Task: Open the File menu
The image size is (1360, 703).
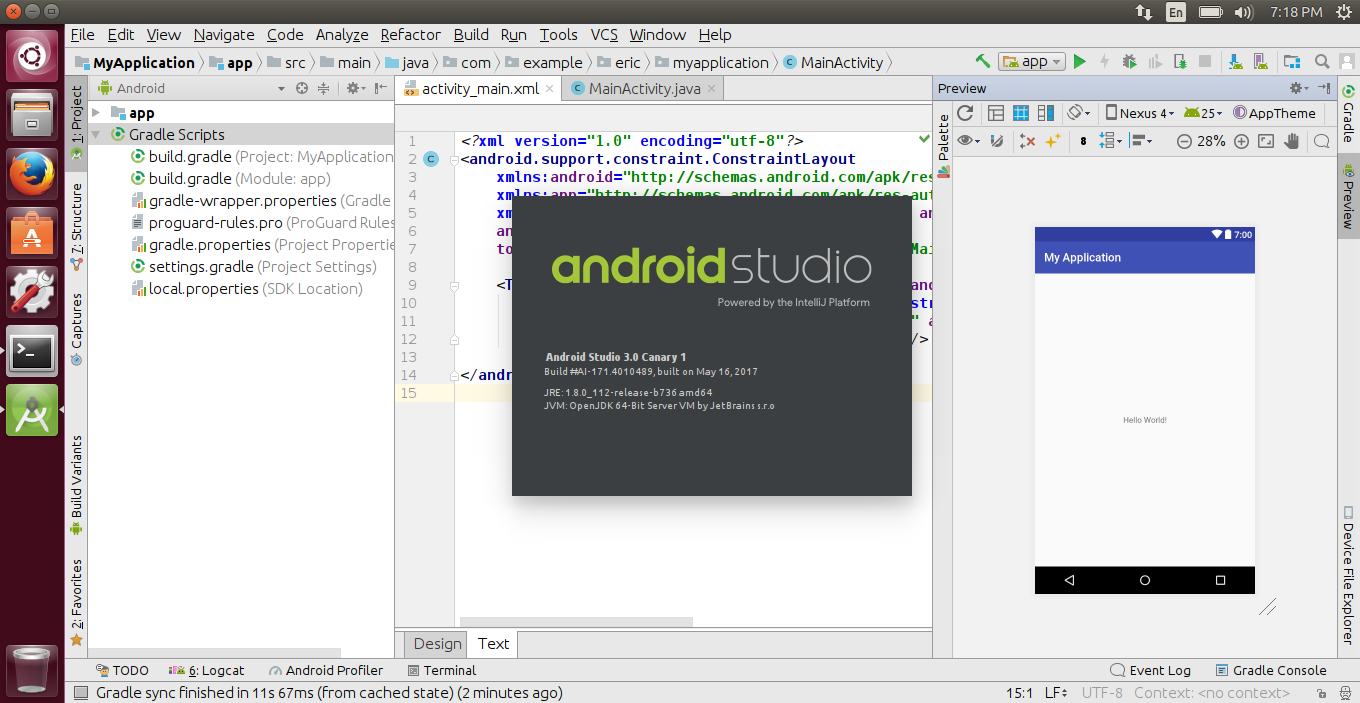Action: coord(83,34)
